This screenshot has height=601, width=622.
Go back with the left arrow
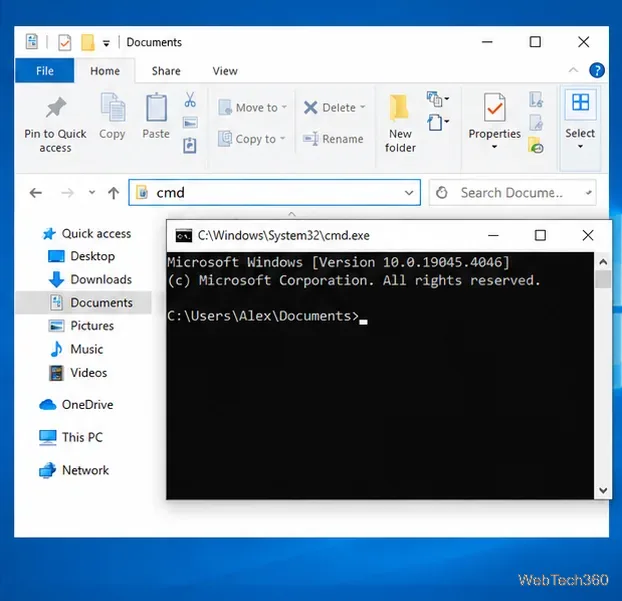(x=36, y=193)
